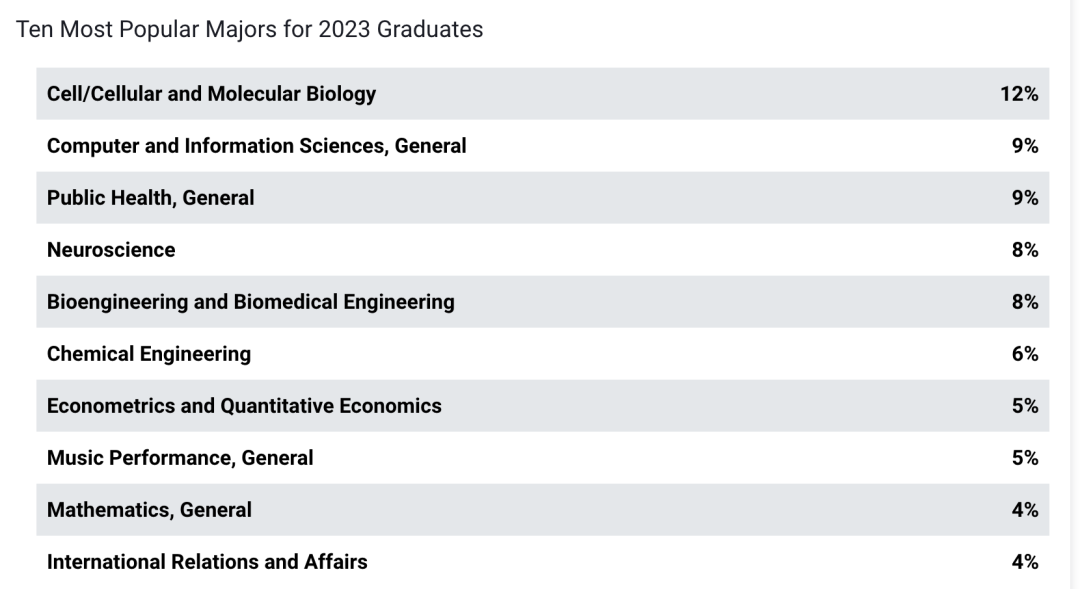Click the 9% value beside Computer and Information Sciences
The width and height of the screenshot is (1080, 589).
click(x=1025, y=146)
